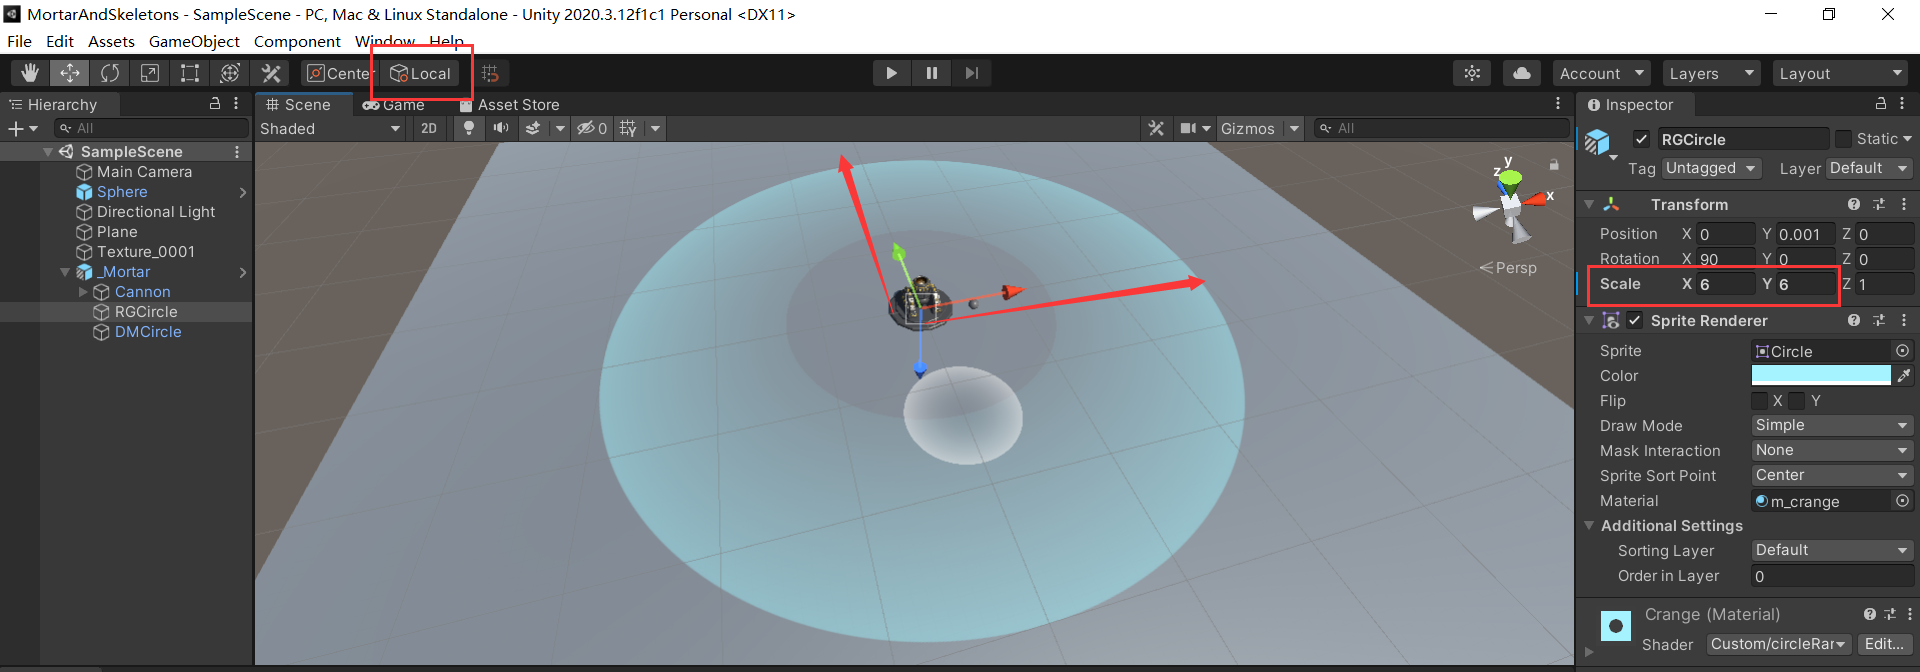Toggle Flip X checkbox
1920x672 pixels.
(1759, 400)
